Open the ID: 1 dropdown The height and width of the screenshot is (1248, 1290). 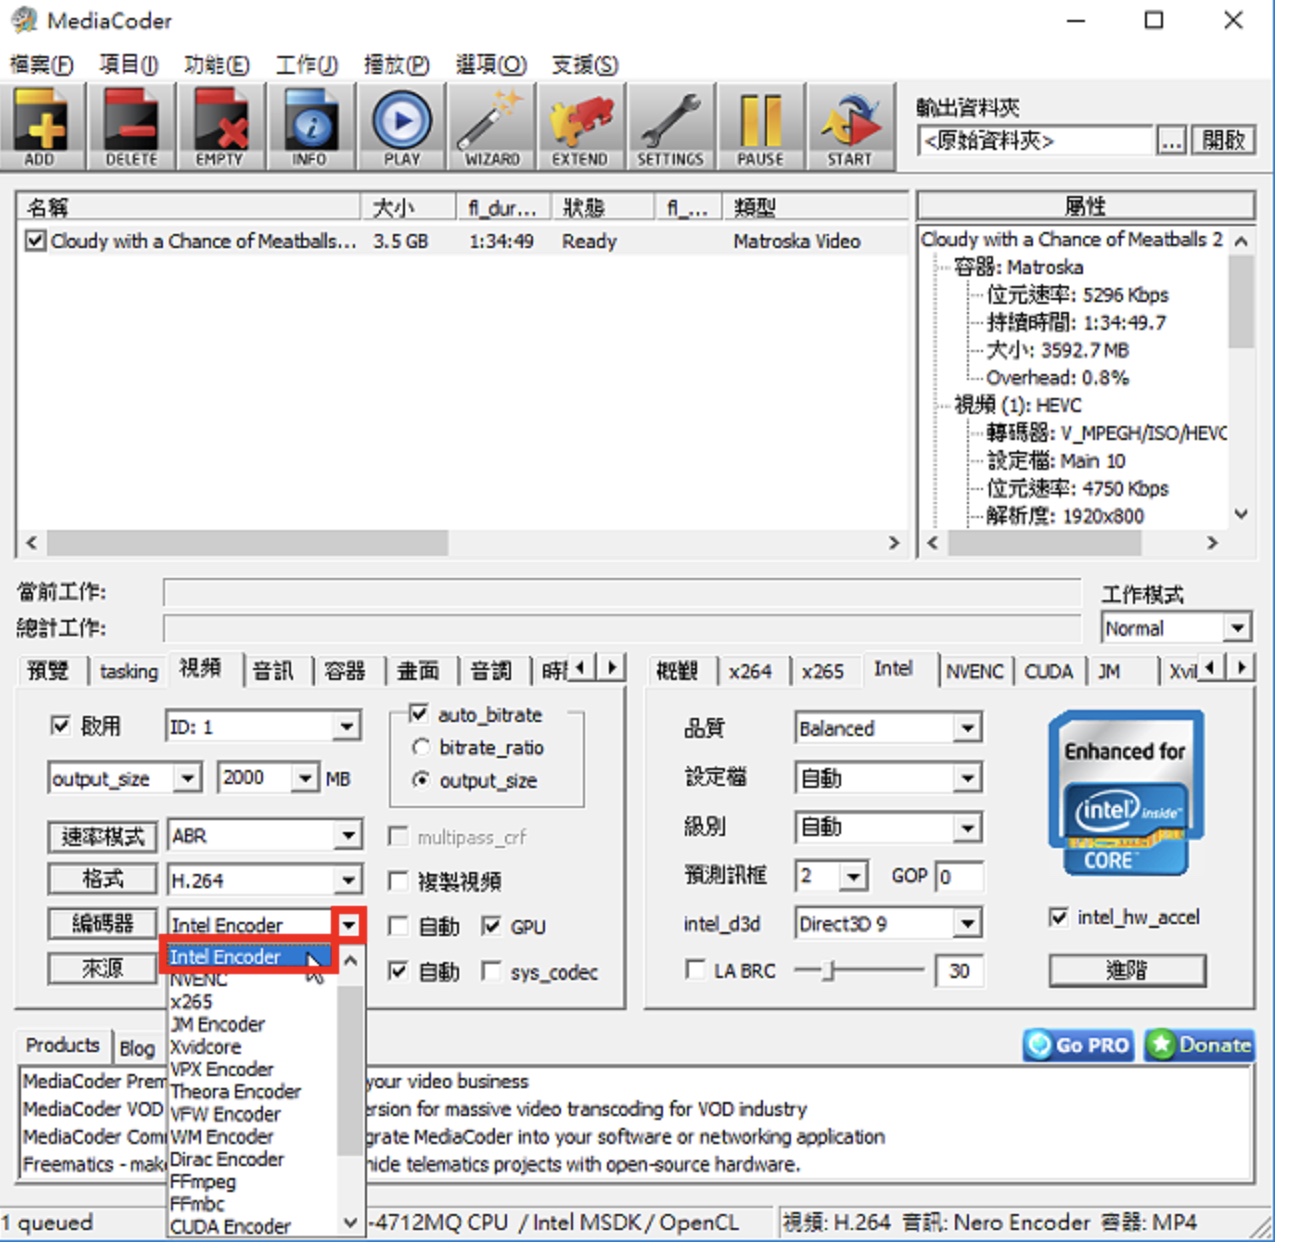347,727
